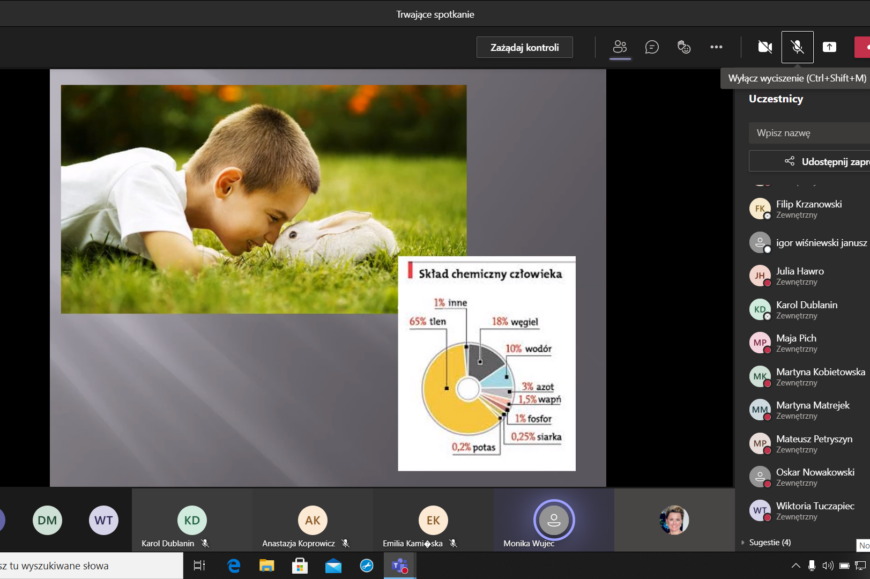Click the KD avatar in Karol Dublanin's tile
The width and height of the screenshot is (870, 579).
192,520
